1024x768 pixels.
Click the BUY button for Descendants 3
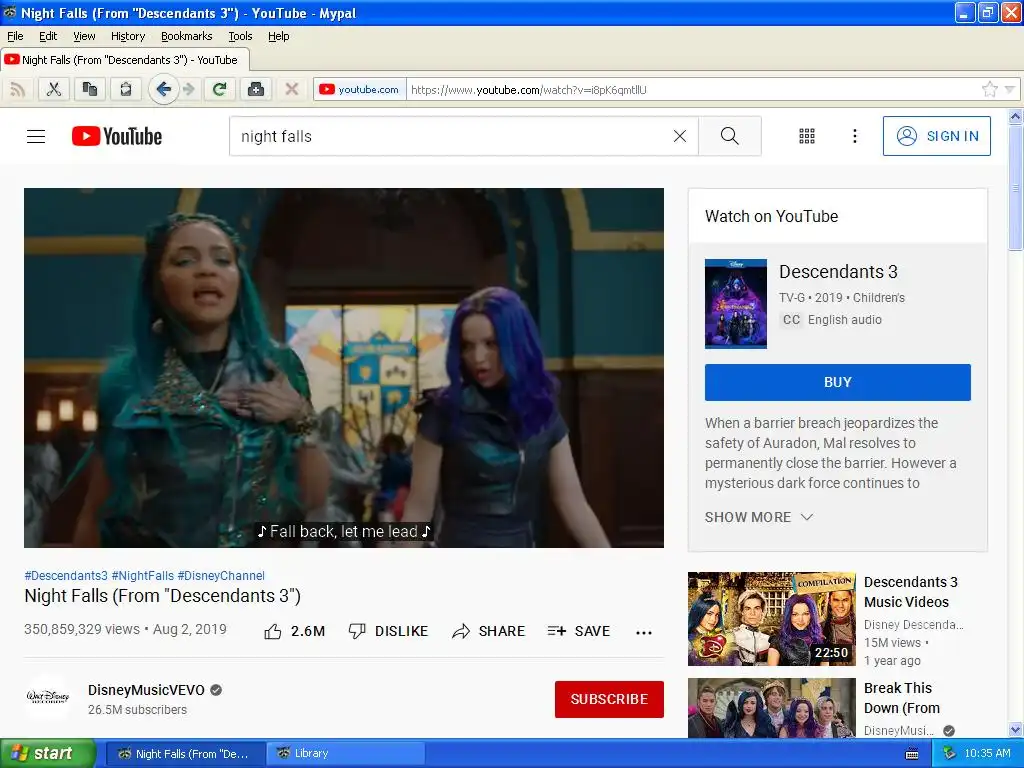(837, 382)
